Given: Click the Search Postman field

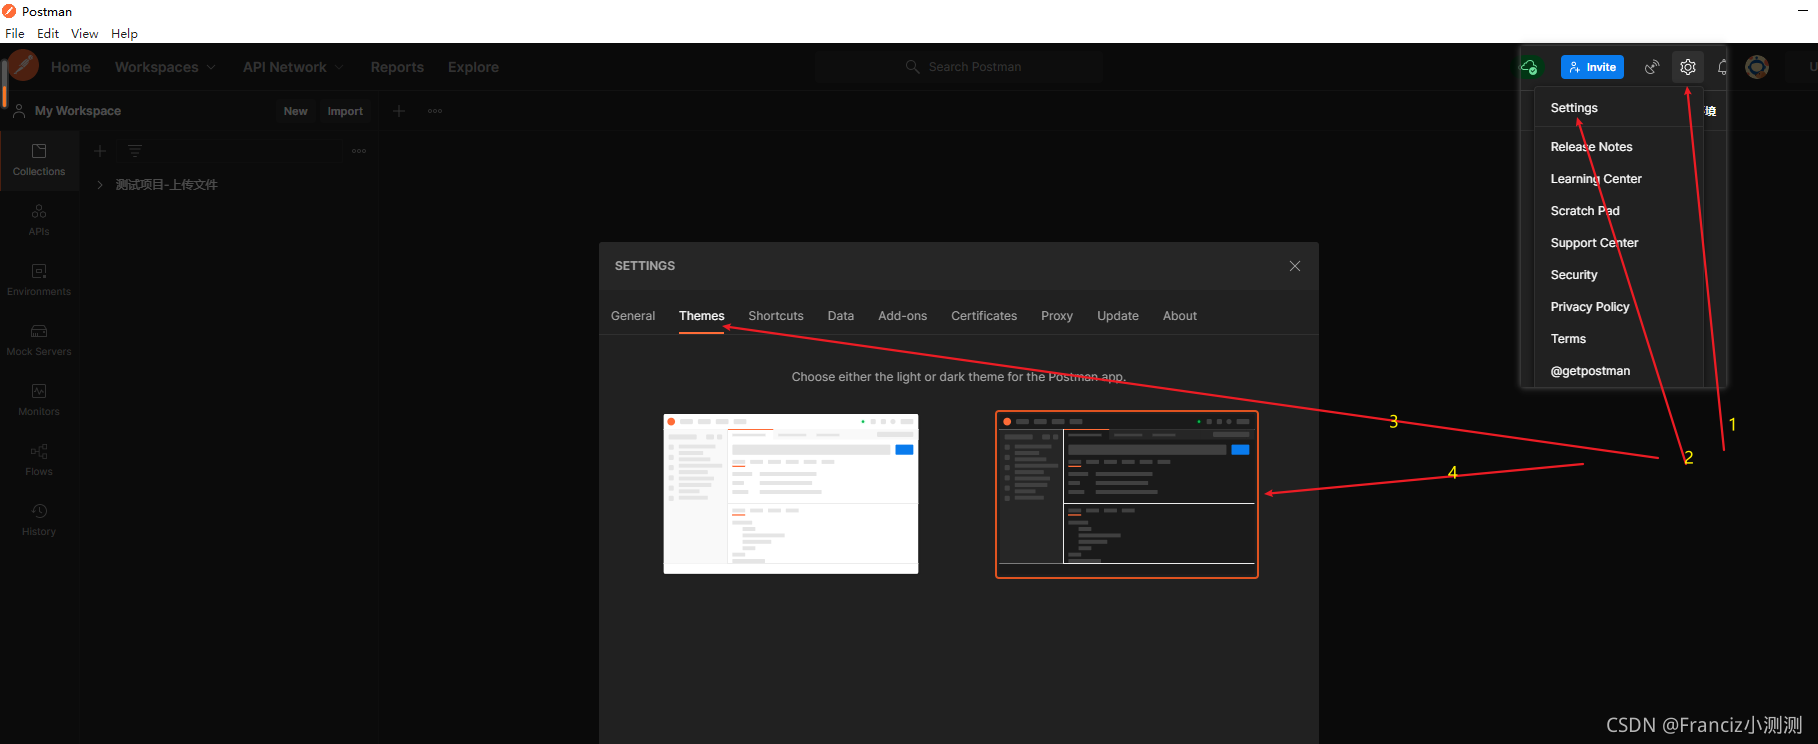Looking at the screenshot, I should coord(958,67).
